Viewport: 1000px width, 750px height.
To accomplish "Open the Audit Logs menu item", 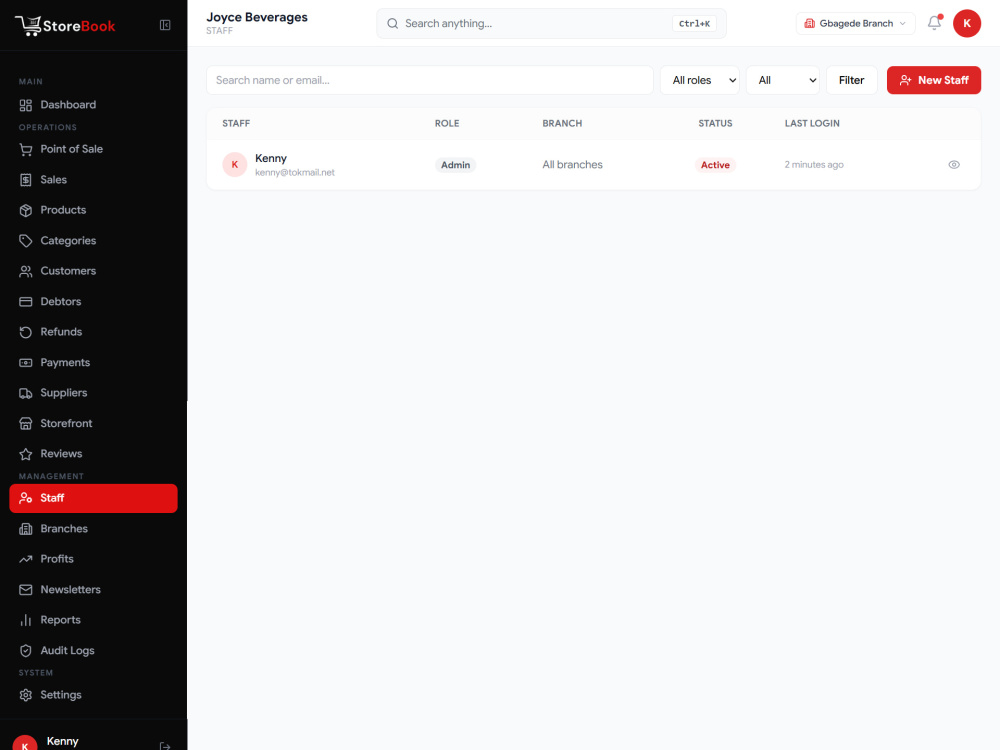I will coord(93,651).
